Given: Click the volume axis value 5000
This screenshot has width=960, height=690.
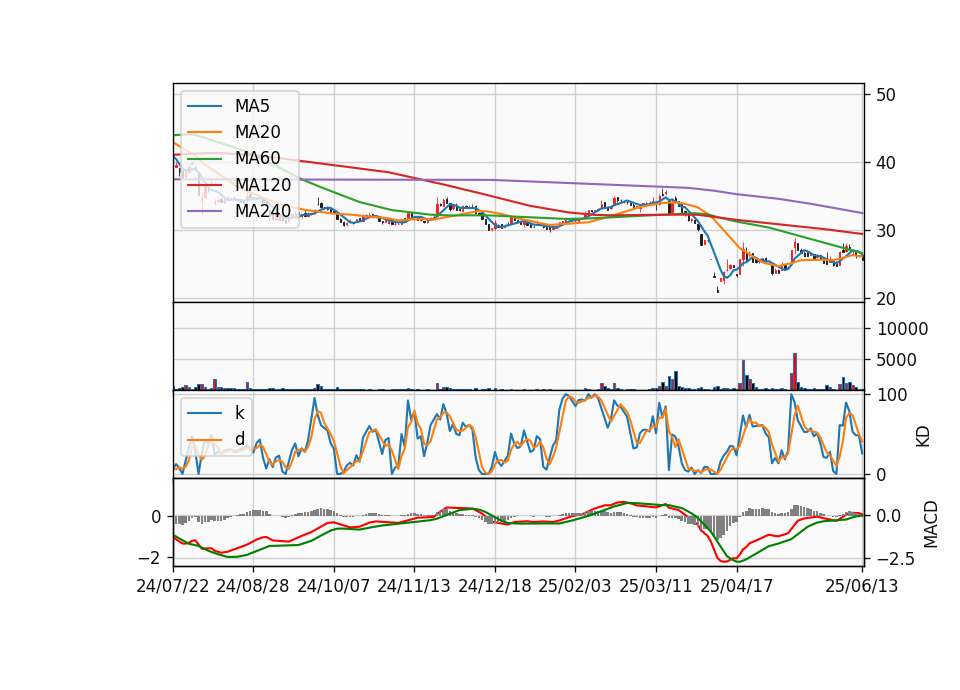Looking at the screenshot, I should [x=896, y=360].
